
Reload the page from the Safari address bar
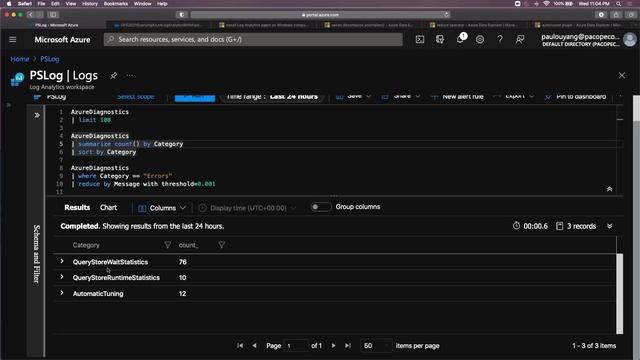447,15
